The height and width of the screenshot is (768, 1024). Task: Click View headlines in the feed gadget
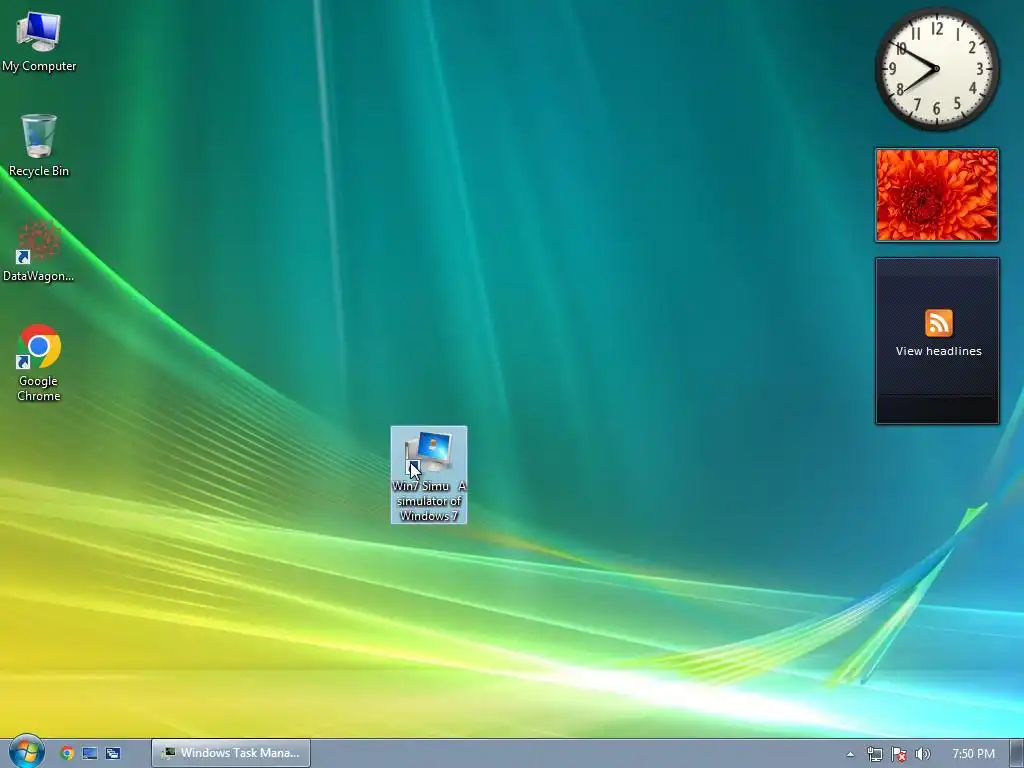[x=938, y=351]
